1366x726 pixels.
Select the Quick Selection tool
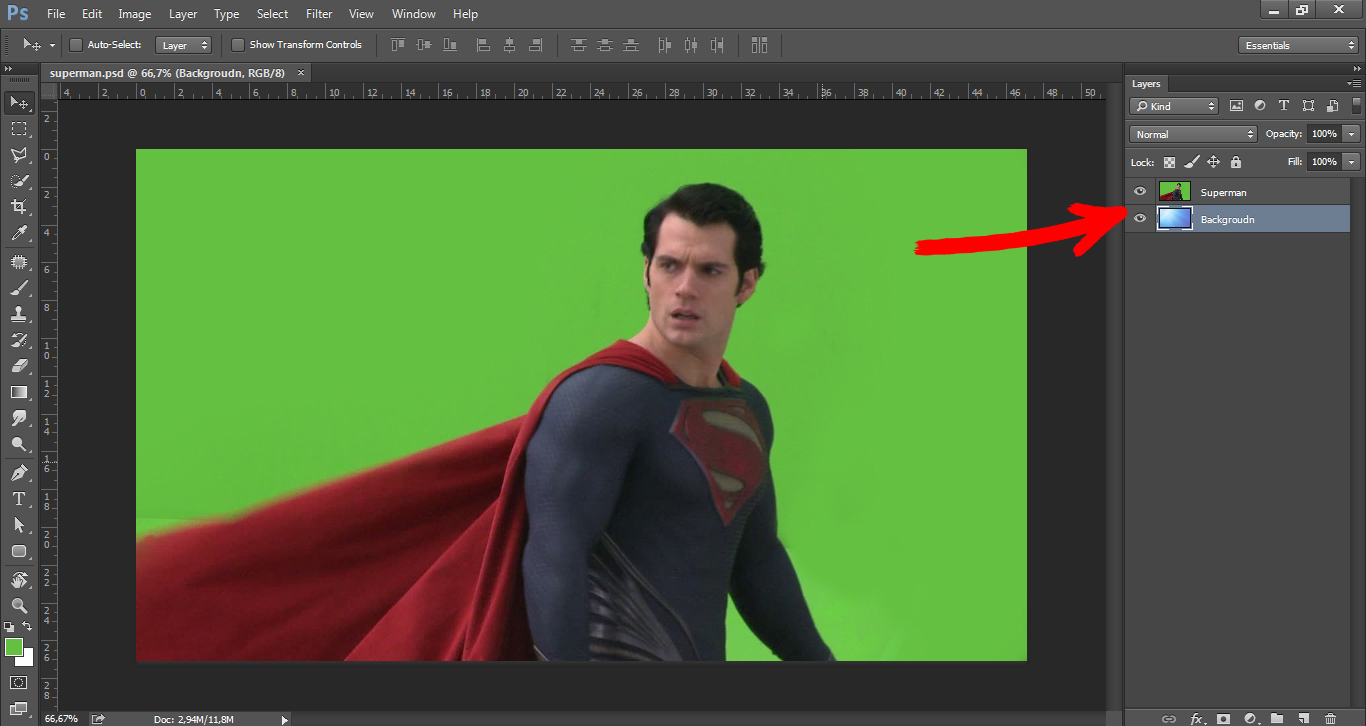19,181
